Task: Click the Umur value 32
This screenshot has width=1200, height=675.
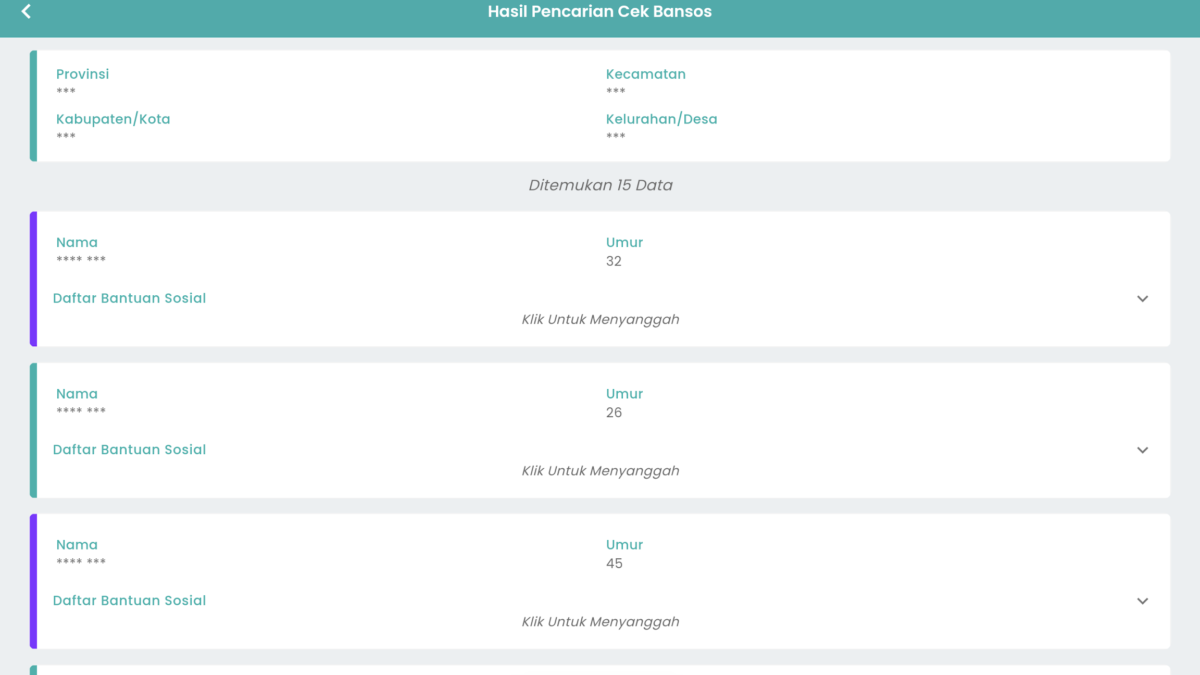Action: pyautogui.click(x=615, y=261)
